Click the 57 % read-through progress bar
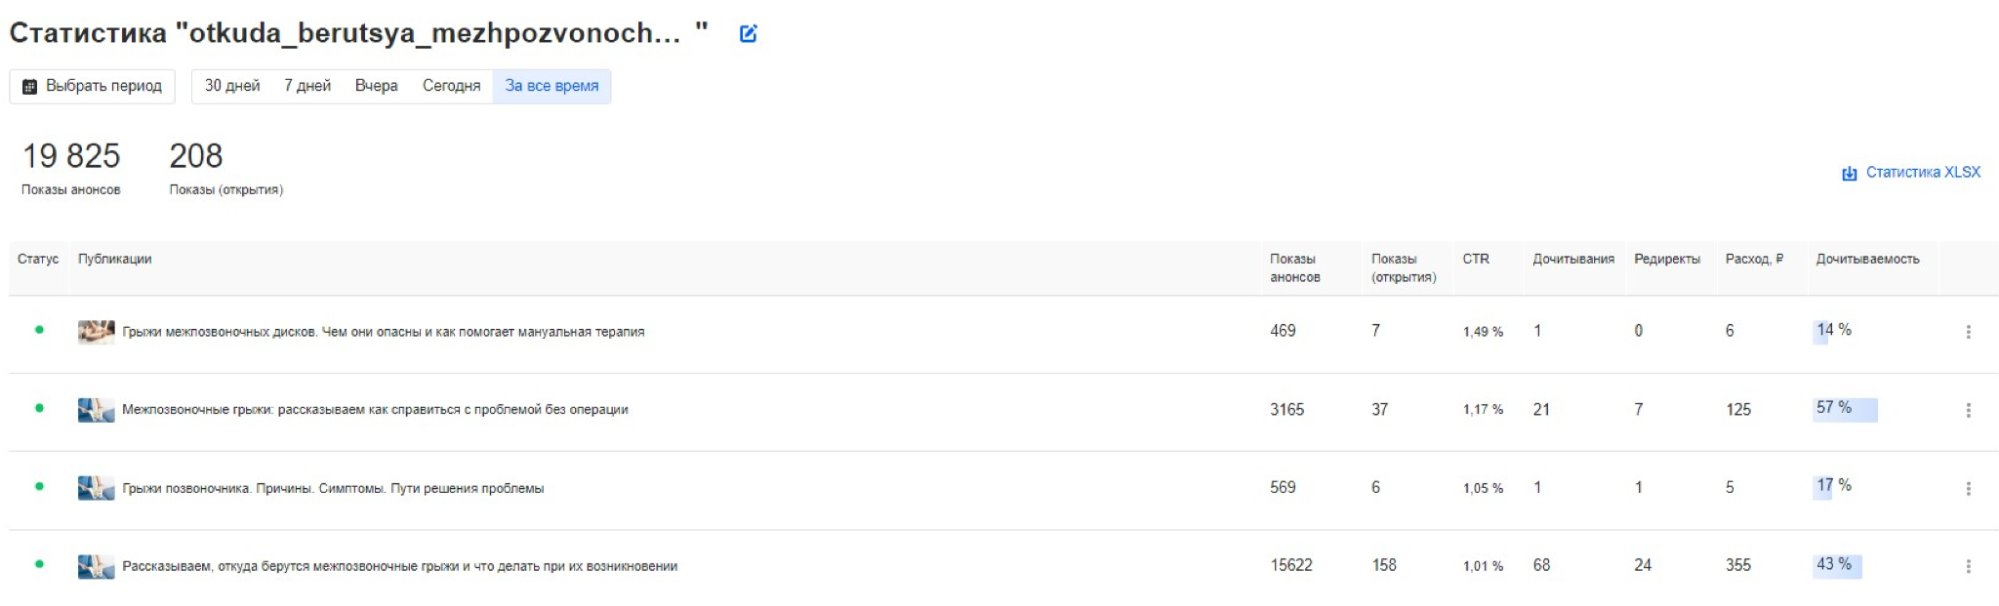Image resolution: width=1999 pixels, height=606 pixels. [1845, 409]
